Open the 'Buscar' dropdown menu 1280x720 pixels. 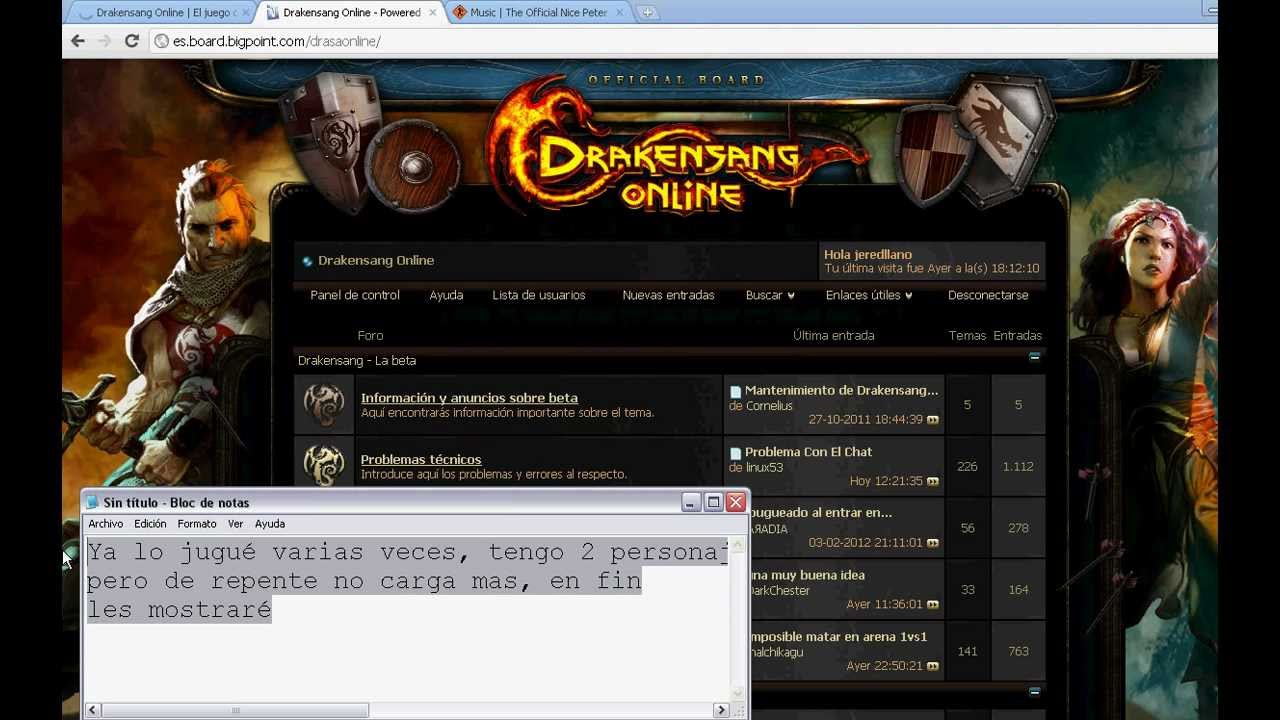coord(770,295)
